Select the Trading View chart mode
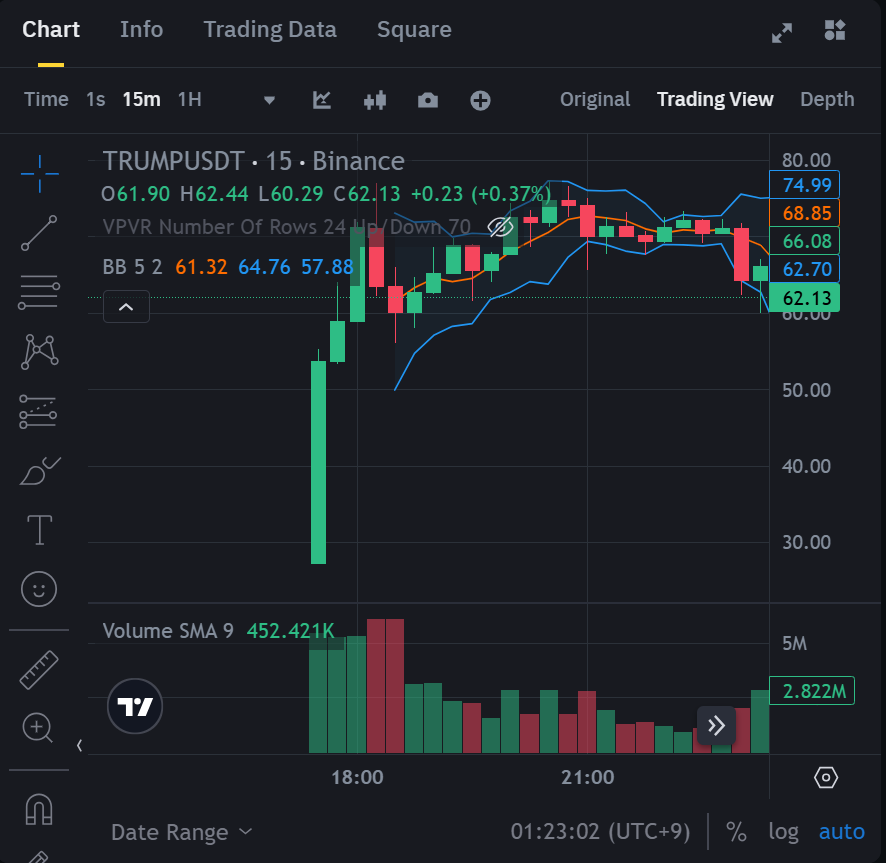Image resolution: width=886 pixels, height=863 pixels. tap(715, 99)
